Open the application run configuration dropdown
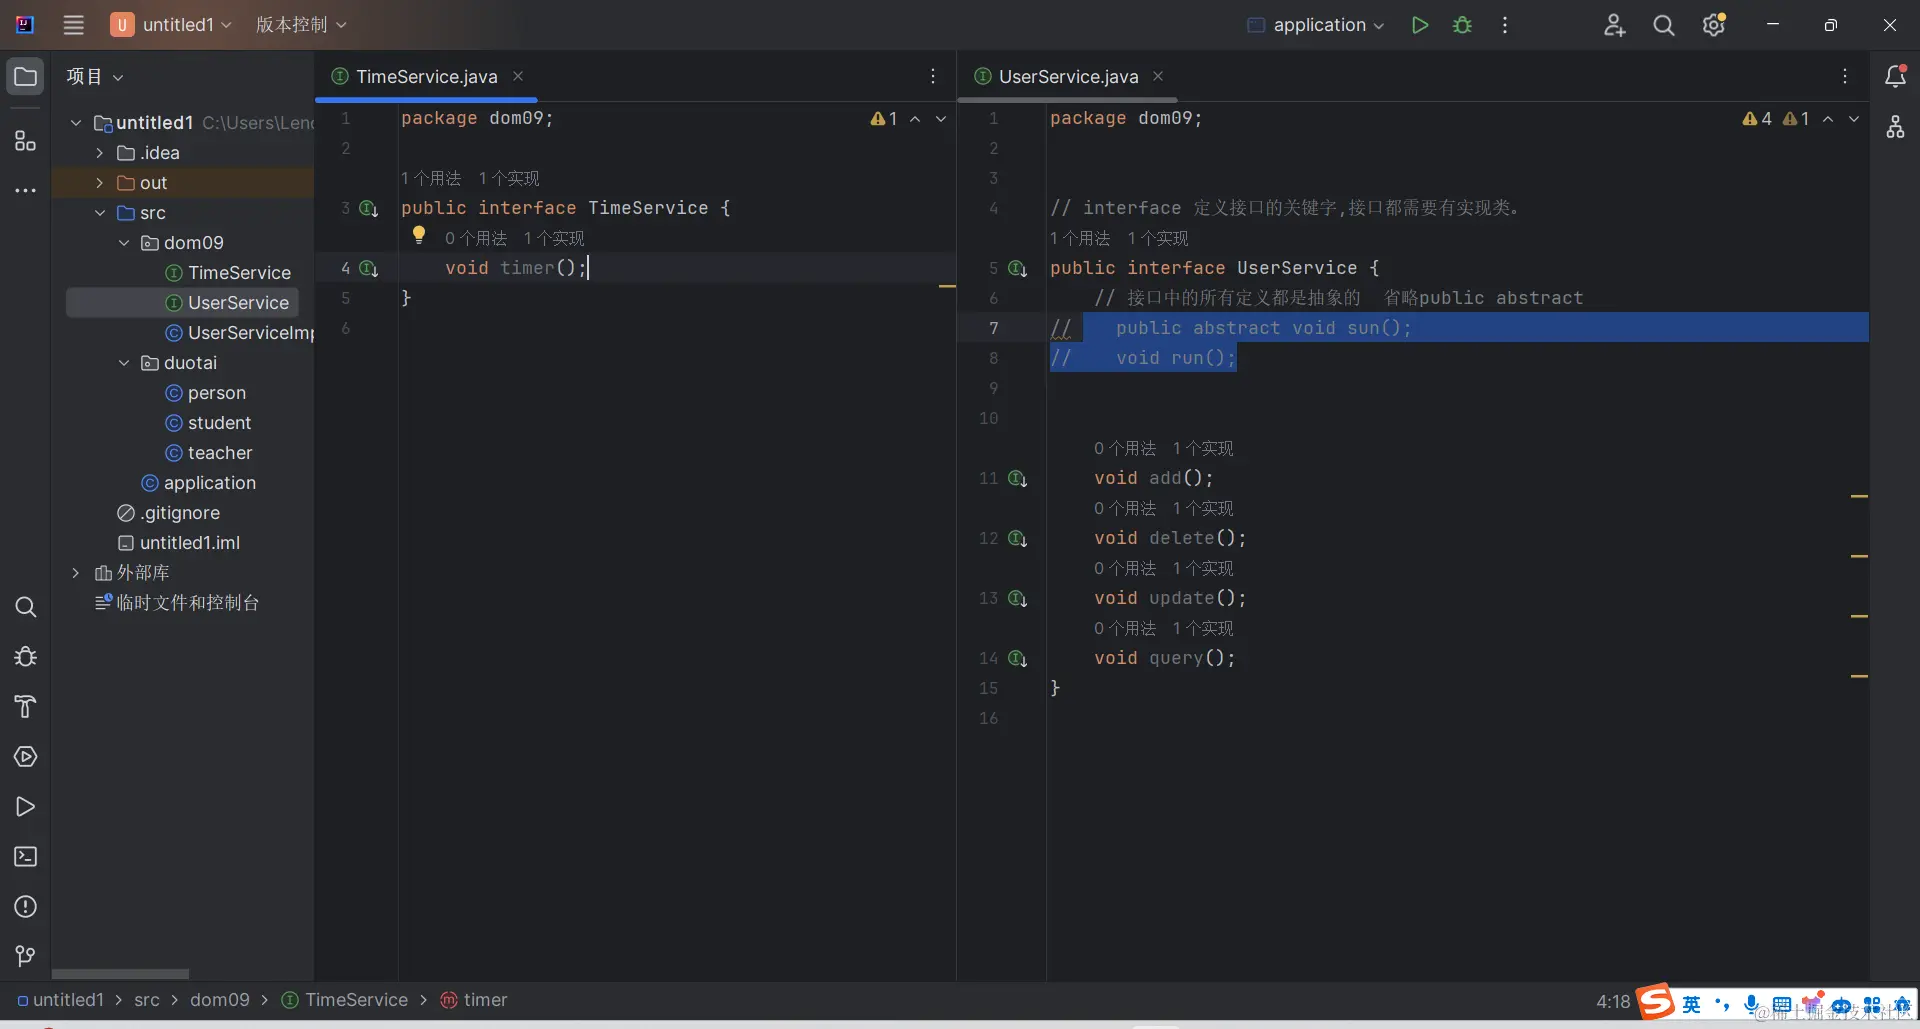Image resolution: width=1920 pixels, height=1029 pixels. pyautogui.click(x=1315, y=25)
